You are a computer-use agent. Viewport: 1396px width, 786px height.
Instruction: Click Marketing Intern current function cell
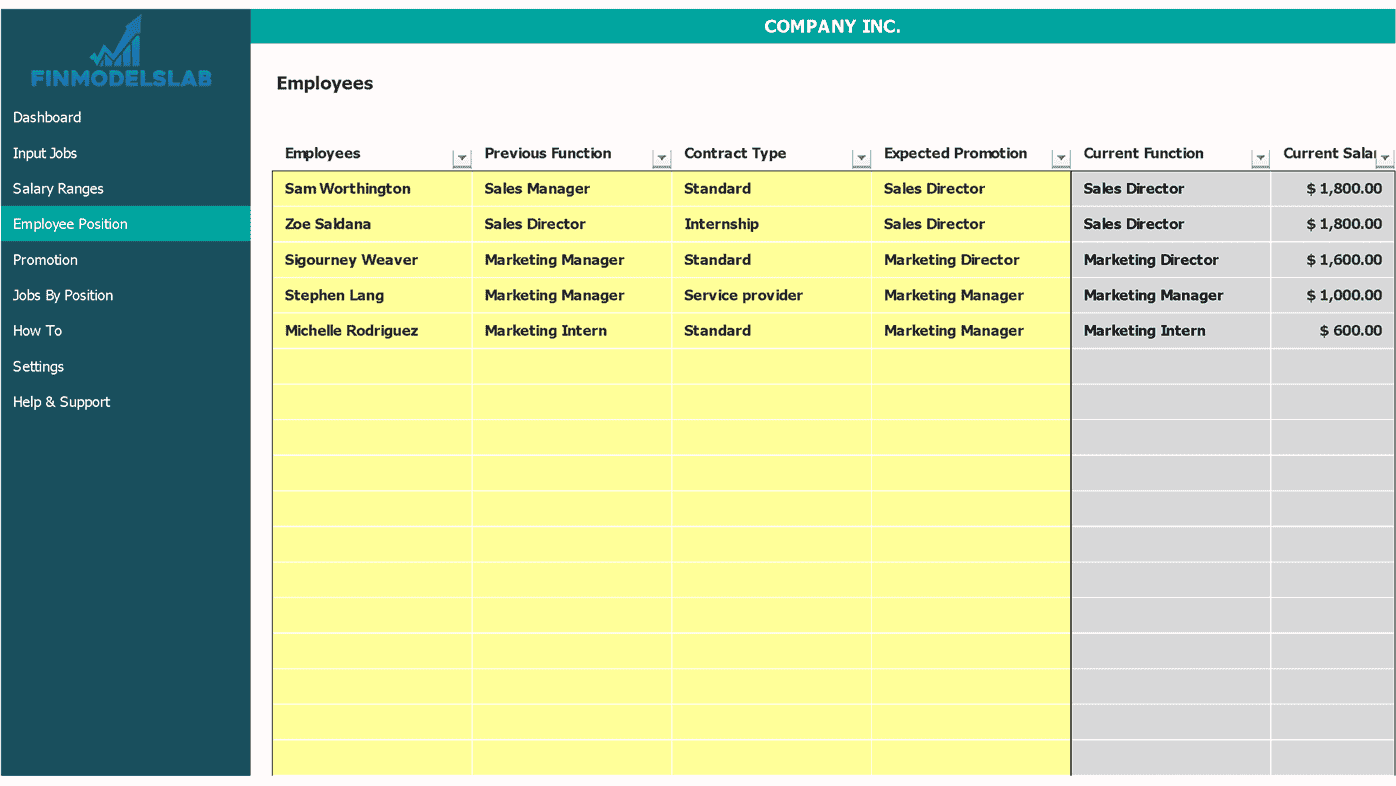[1171, 331]
